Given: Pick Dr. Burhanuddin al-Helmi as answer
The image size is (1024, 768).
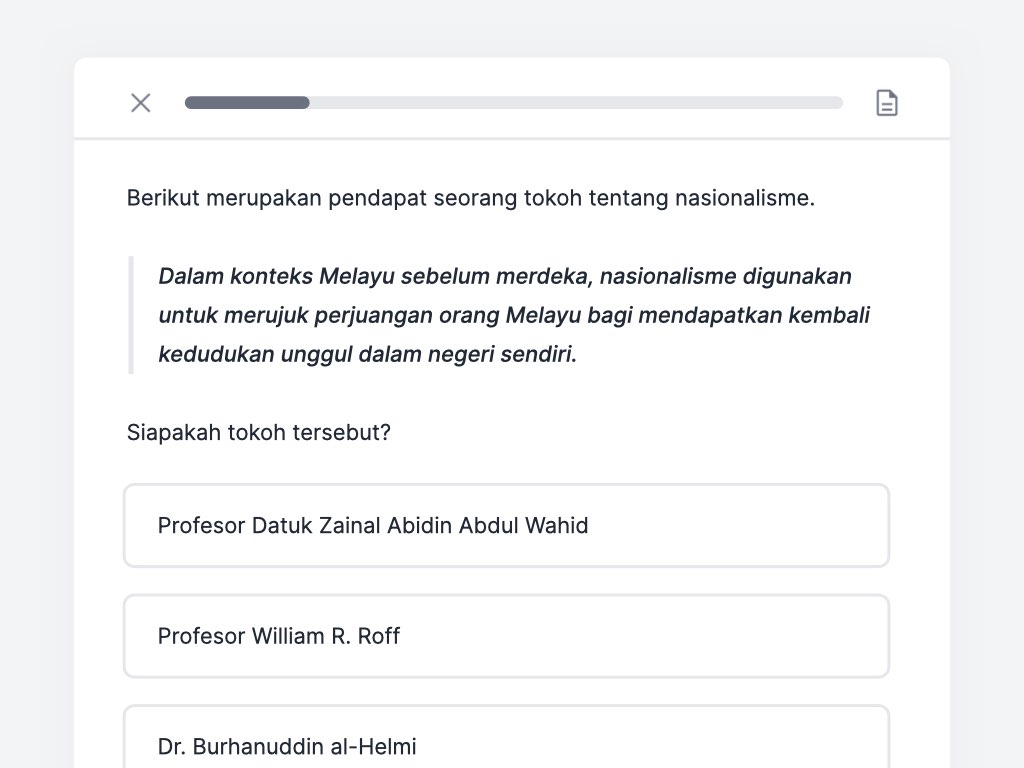Looking at the screenshot, I should 506,737.
